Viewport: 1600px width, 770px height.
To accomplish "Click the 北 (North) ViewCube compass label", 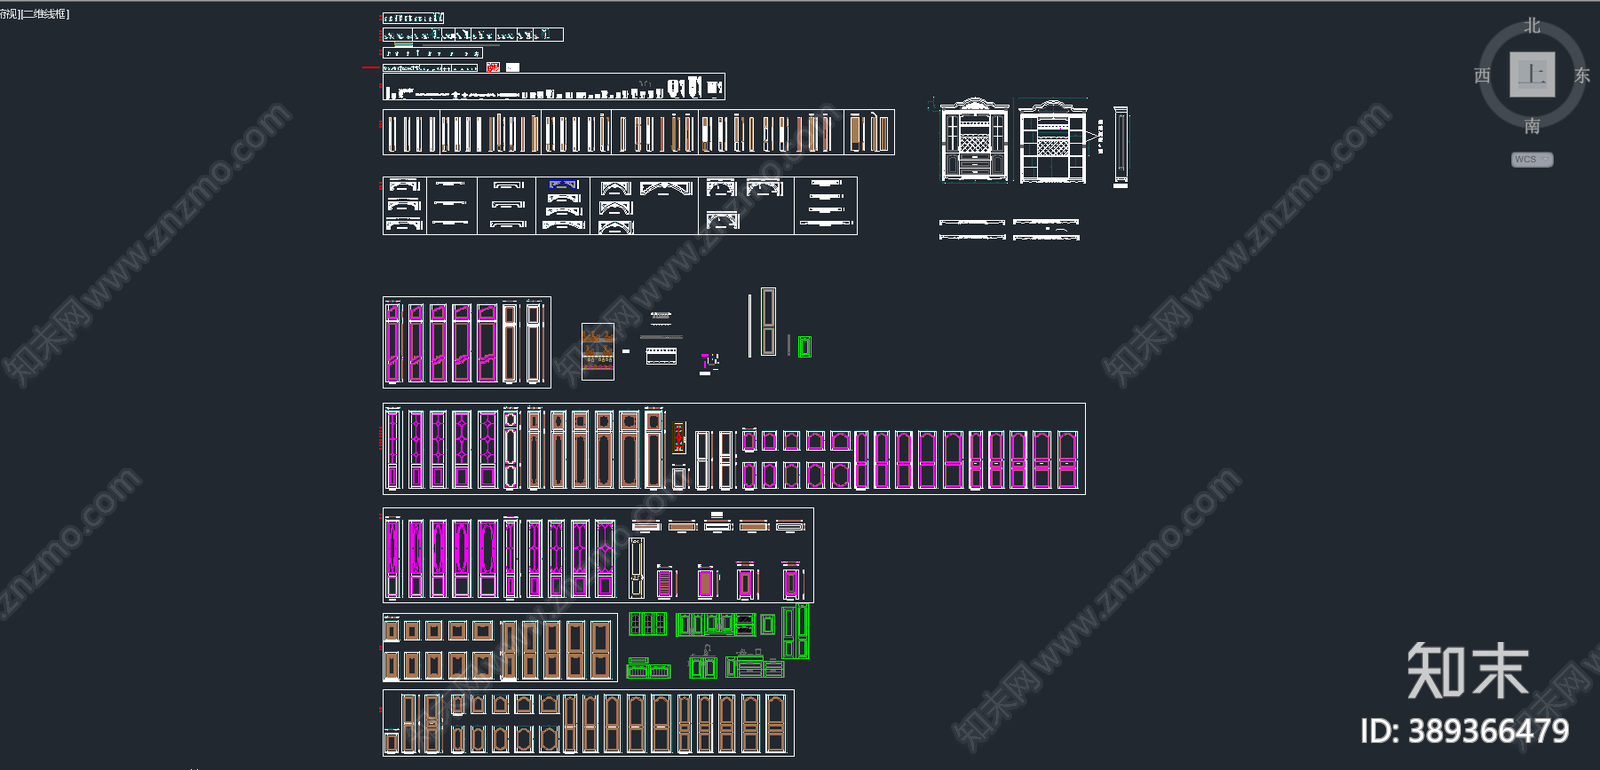I will click(x=1532, y=26).
